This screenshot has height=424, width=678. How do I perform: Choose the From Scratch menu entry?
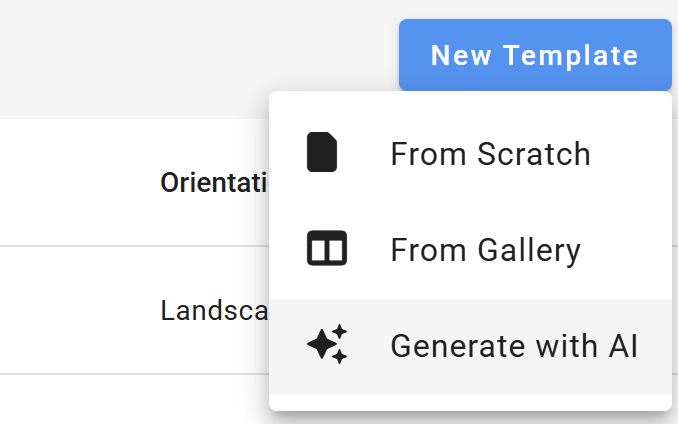pos(470,154)
